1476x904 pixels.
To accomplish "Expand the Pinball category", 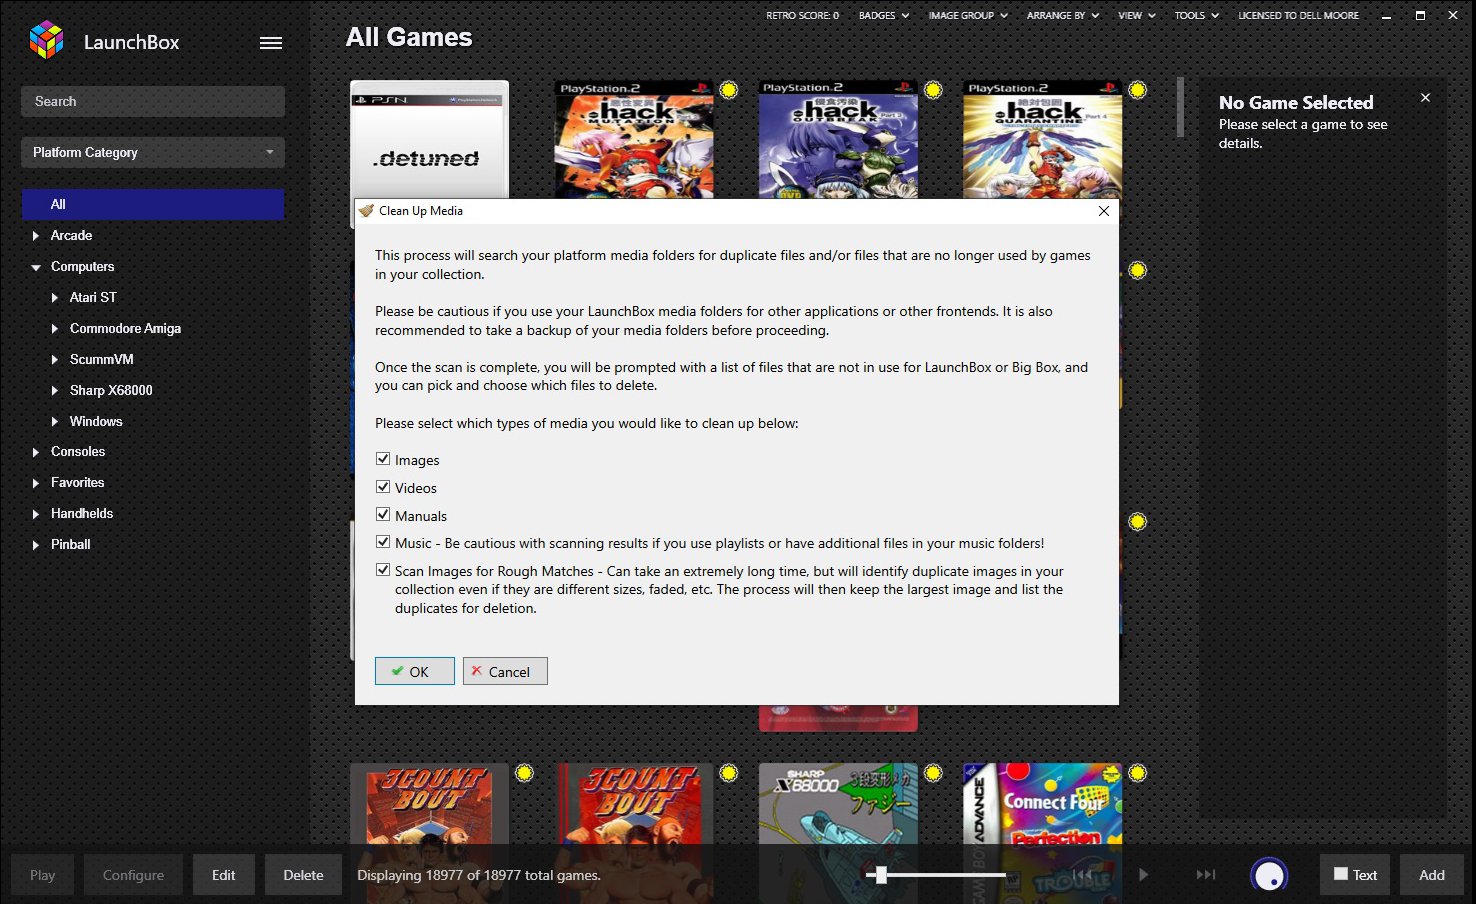I will pos(36,545).
